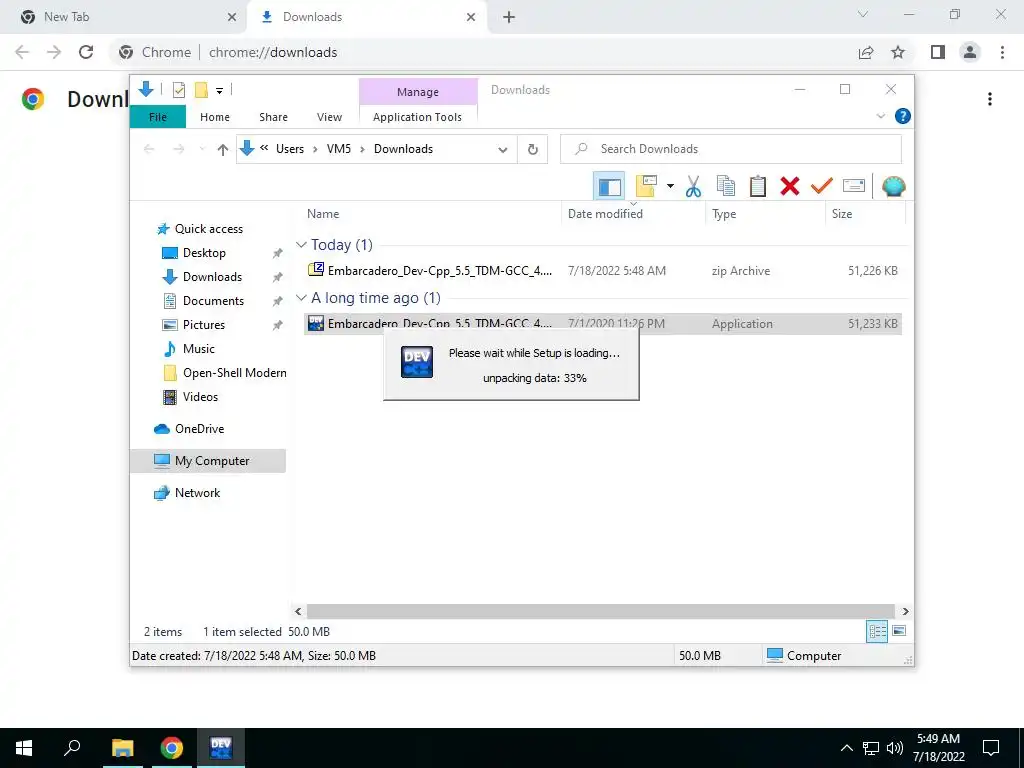Show hidden system tray icons
Image resolution: width=1024 pixels, height=768 pixels.
pos(846,748)
